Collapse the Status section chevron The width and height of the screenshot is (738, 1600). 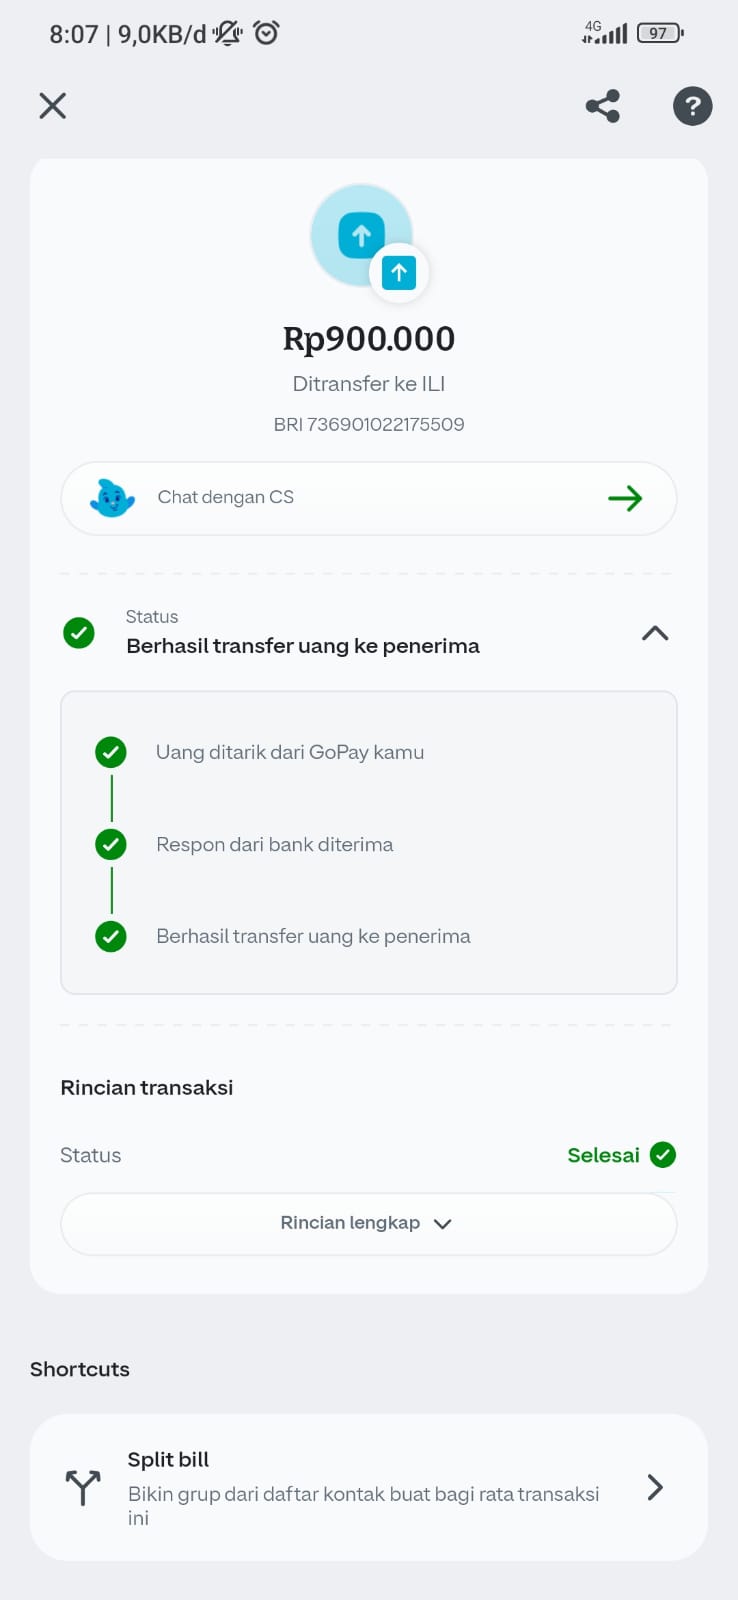tap(655, 633)
